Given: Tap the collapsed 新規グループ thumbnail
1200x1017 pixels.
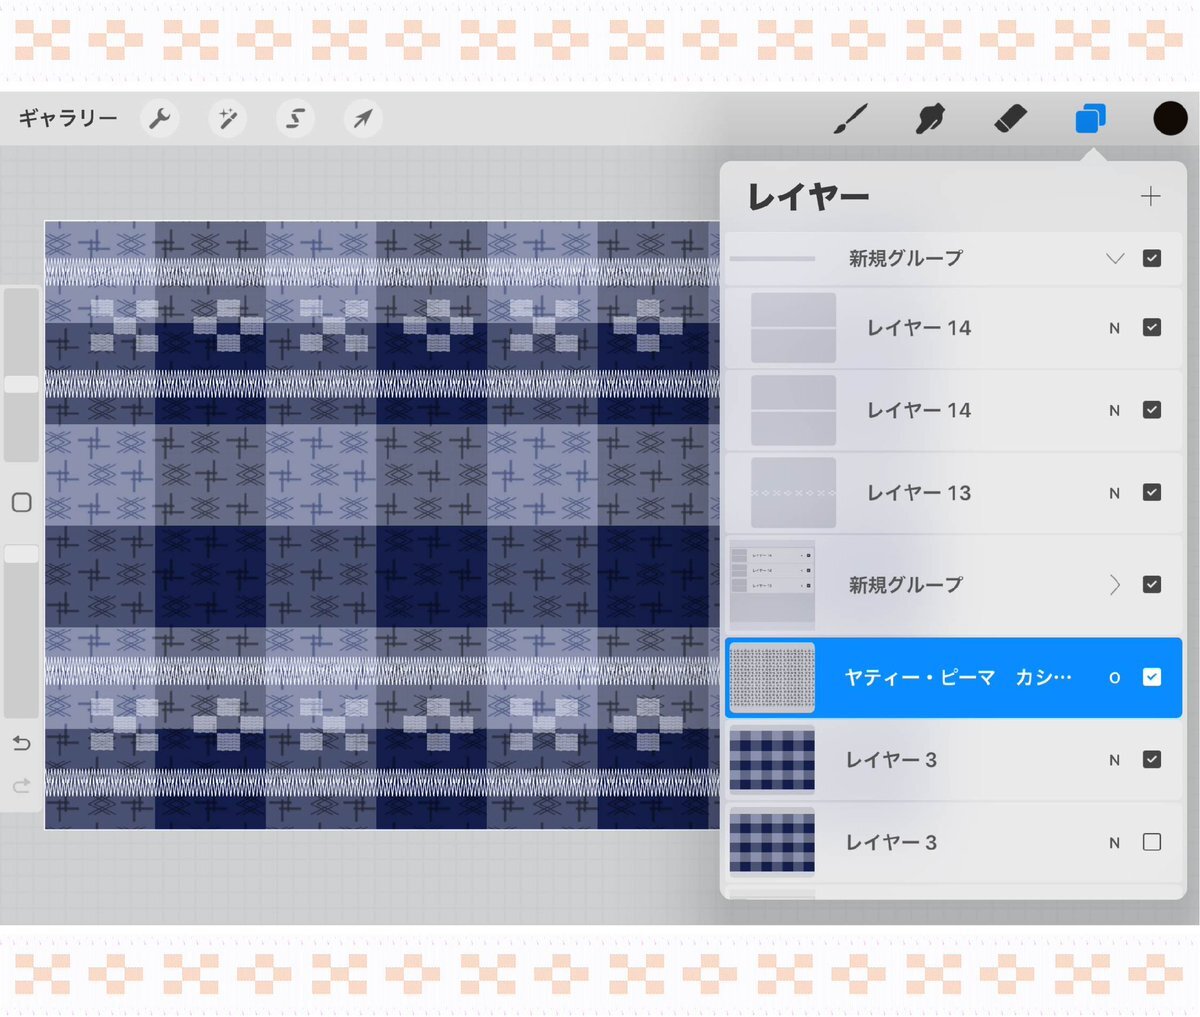Looking at the screenshot, I should click(772, 585).
